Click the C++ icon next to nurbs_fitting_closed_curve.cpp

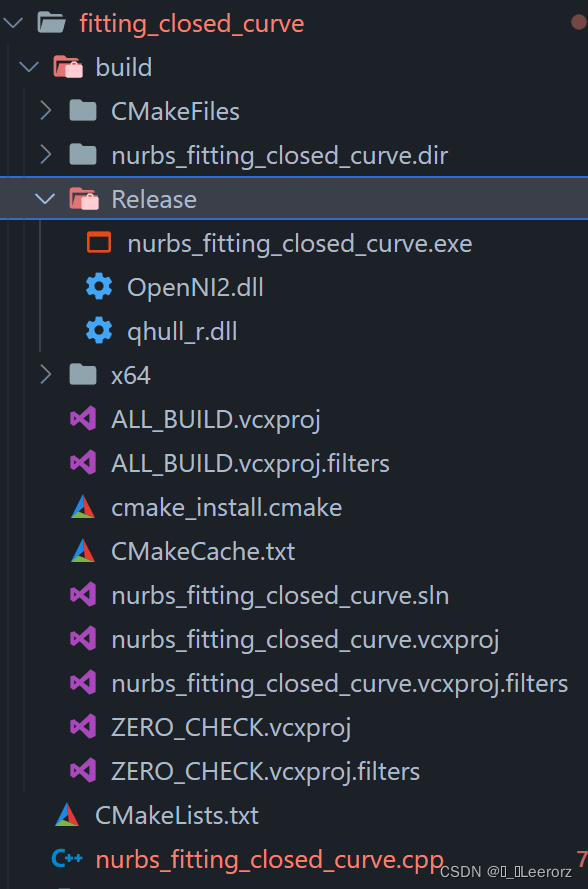point(65,859)
